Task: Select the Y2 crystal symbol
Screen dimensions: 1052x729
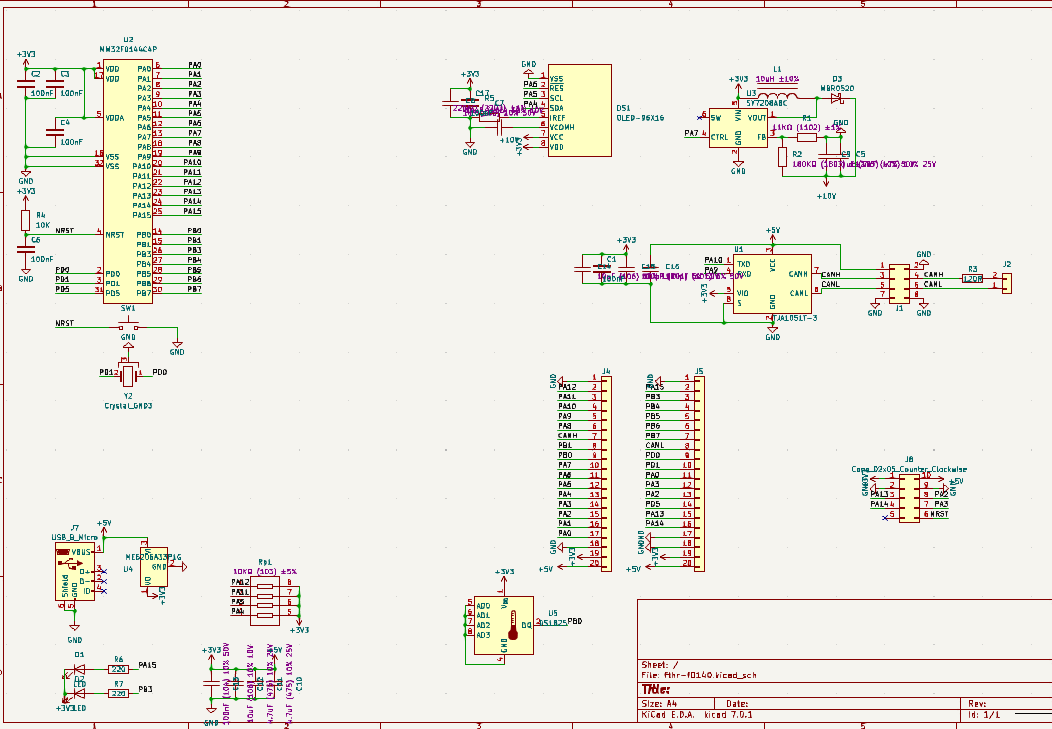Action: tap(128, 376)
